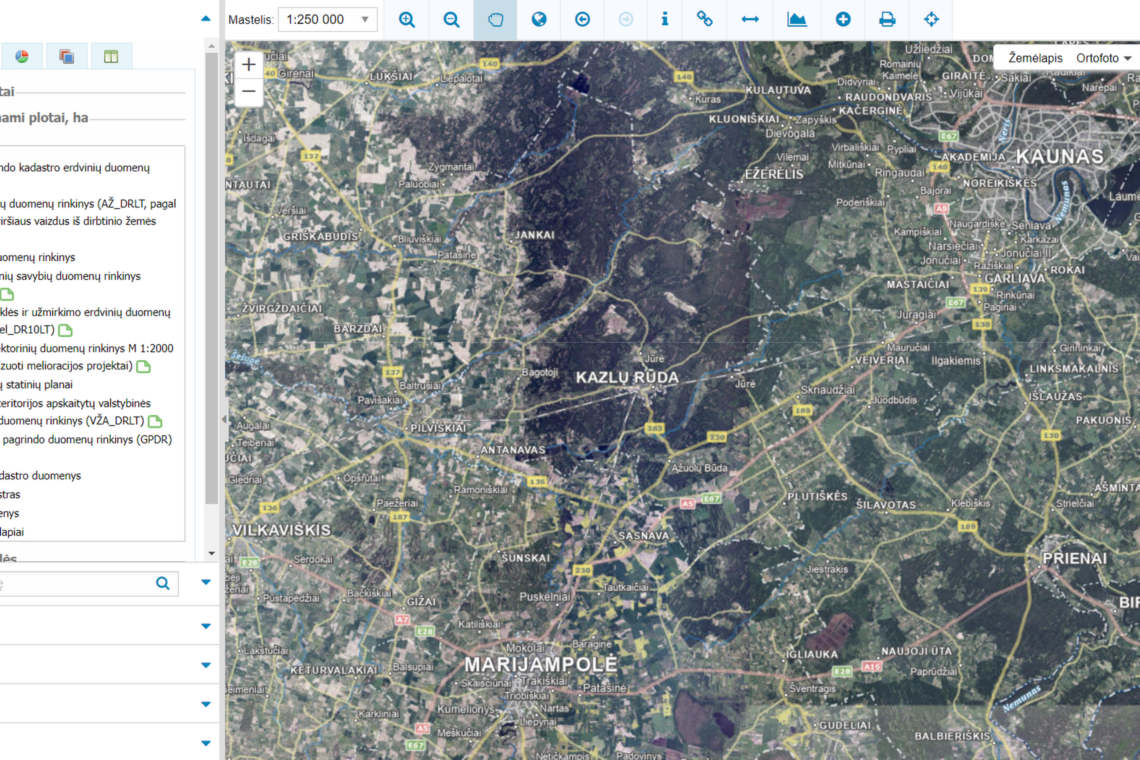Screen dimensions: 1140x760
Task: Open the table layout tab
Action: point(111,56)
